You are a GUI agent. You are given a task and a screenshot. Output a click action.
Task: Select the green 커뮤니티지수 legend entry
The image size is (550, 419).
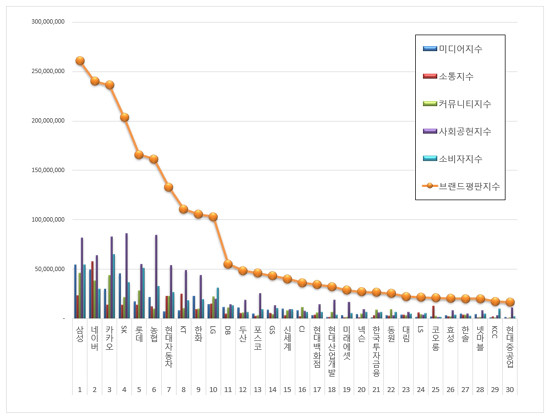457,104
